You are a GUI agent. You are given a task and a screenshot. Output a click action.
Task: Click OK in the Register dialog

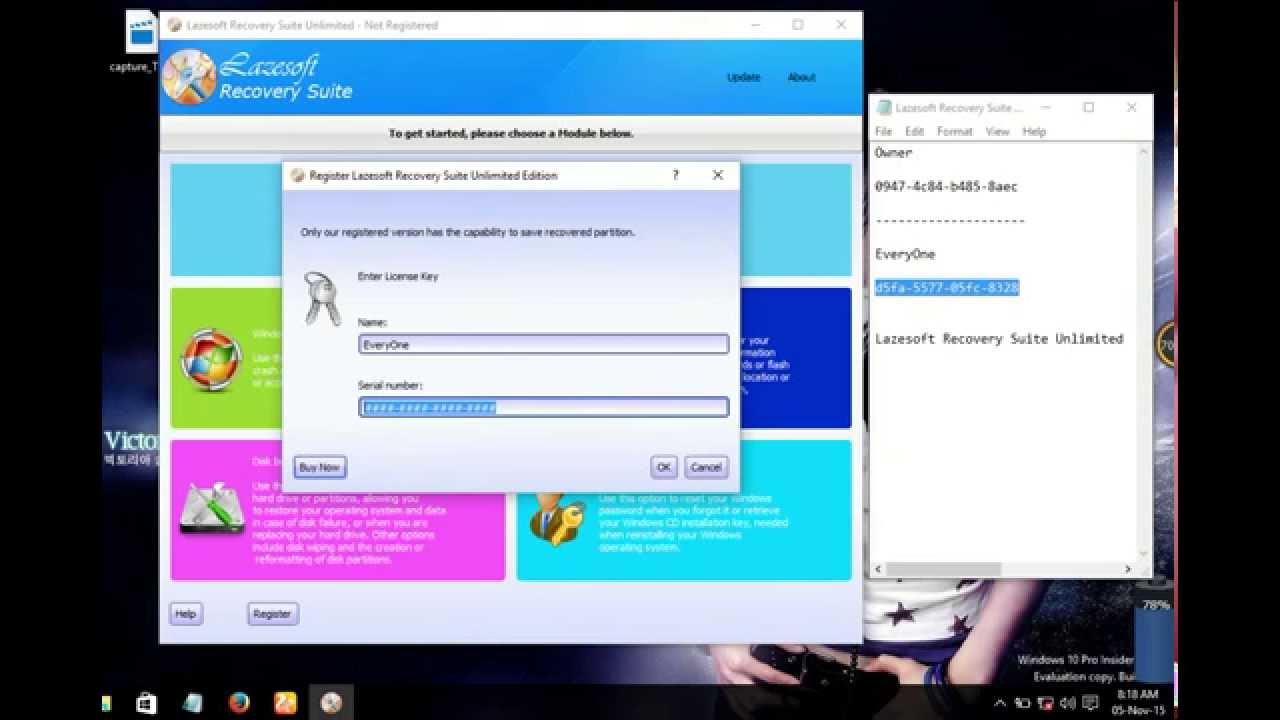point(664,467)
